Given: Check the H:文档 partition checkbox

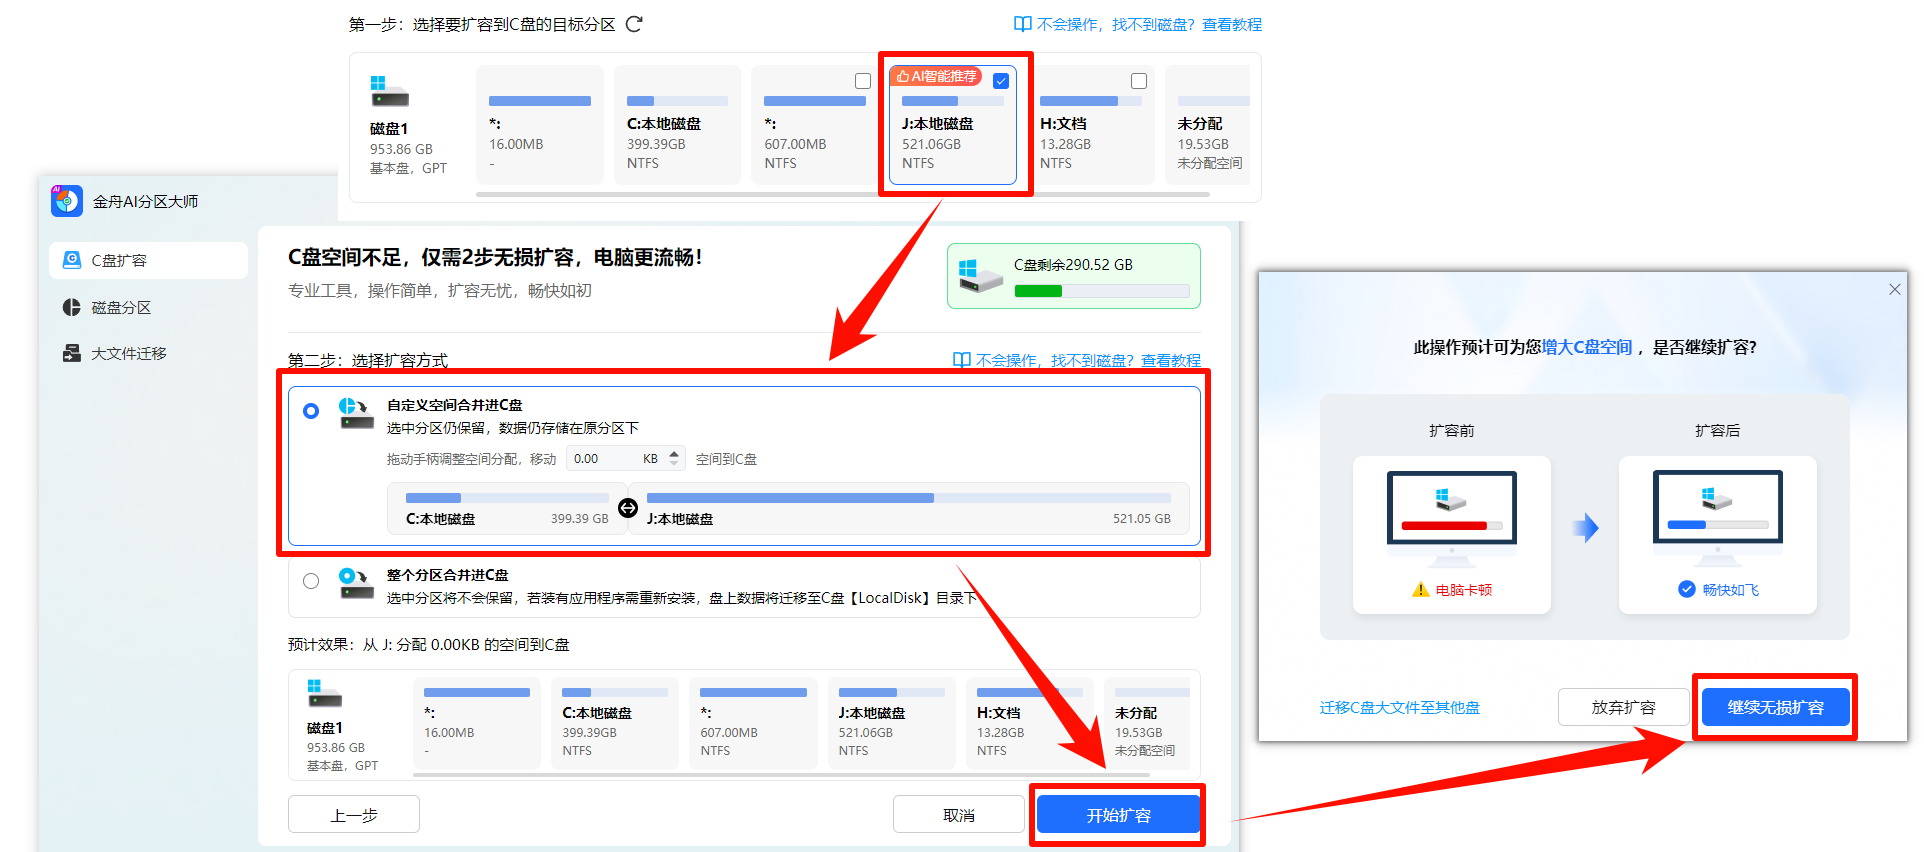Looking at the screenshot, I should pyautogui.click(x=1138, y=81).
